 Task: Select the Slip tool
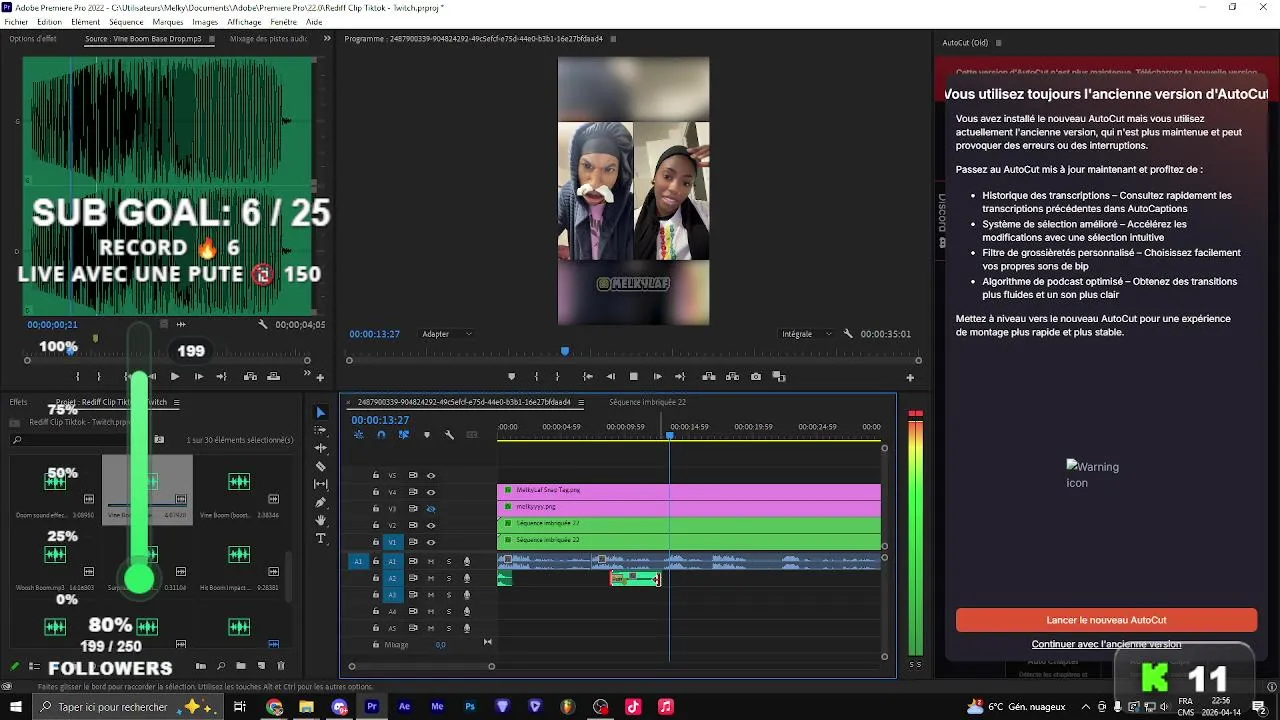tap(321, 484)
